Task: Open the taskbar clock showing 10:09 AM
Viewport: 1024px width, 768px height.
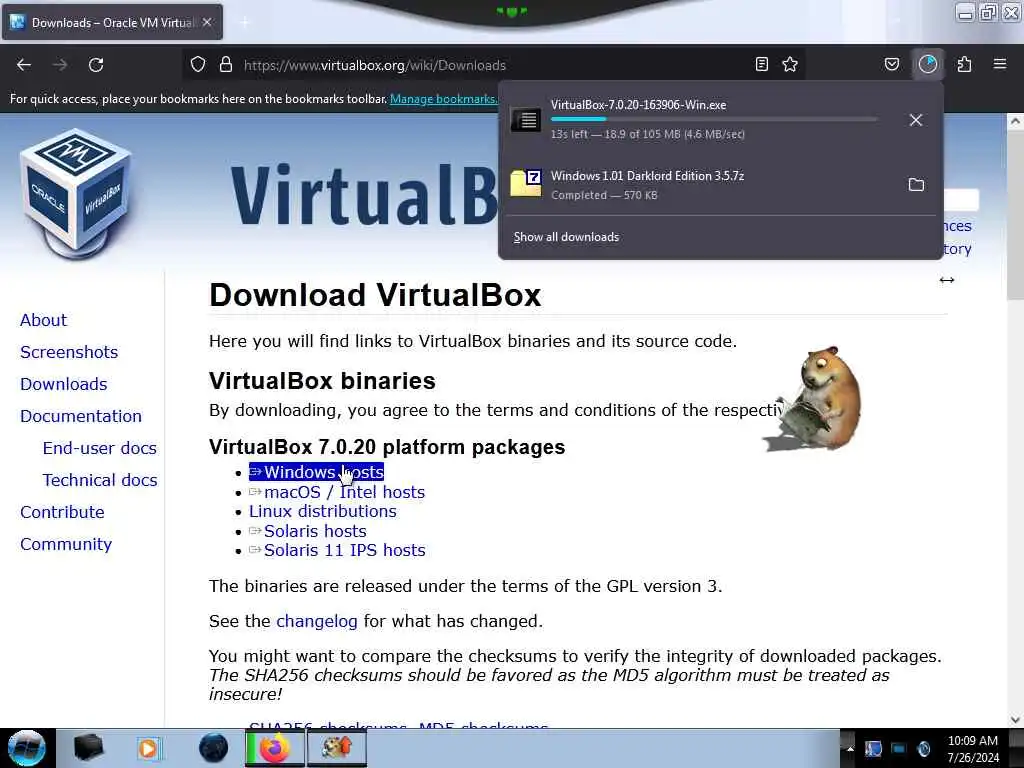Action: tap(973, 749)
